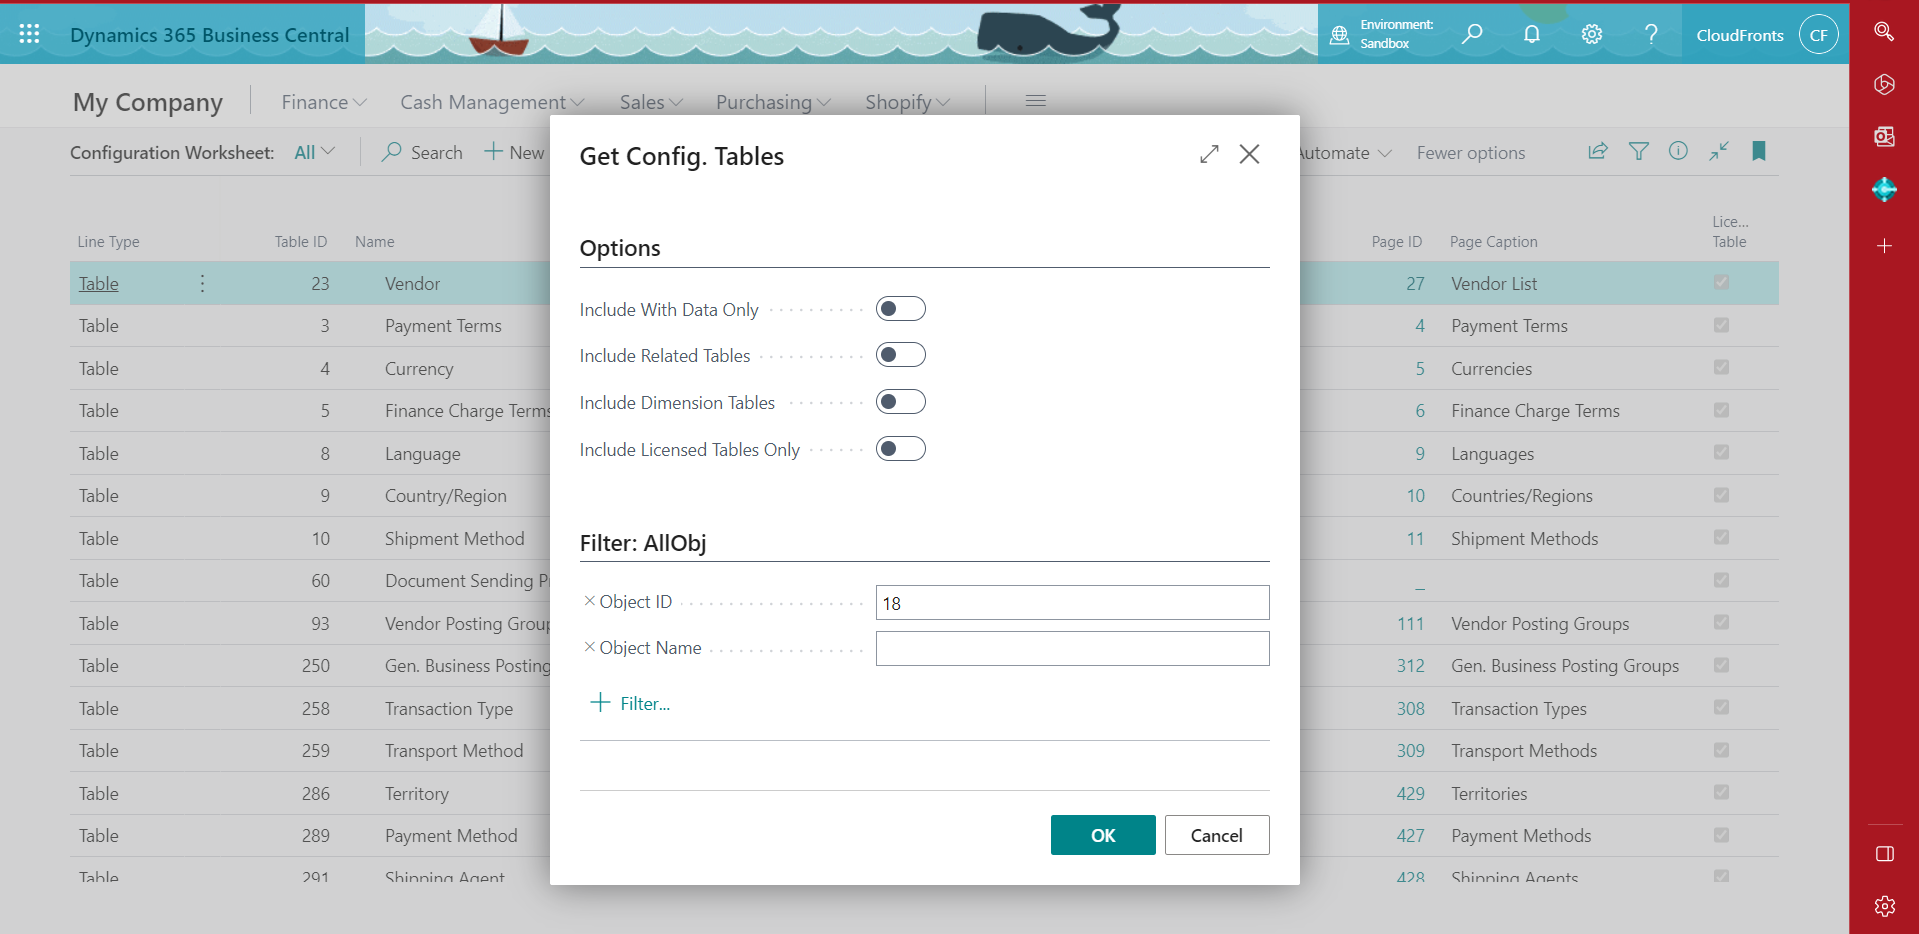Open the Outlook icon in sidebar
This screenshot has width=1919, height=934.
[x=1884, y=136]
